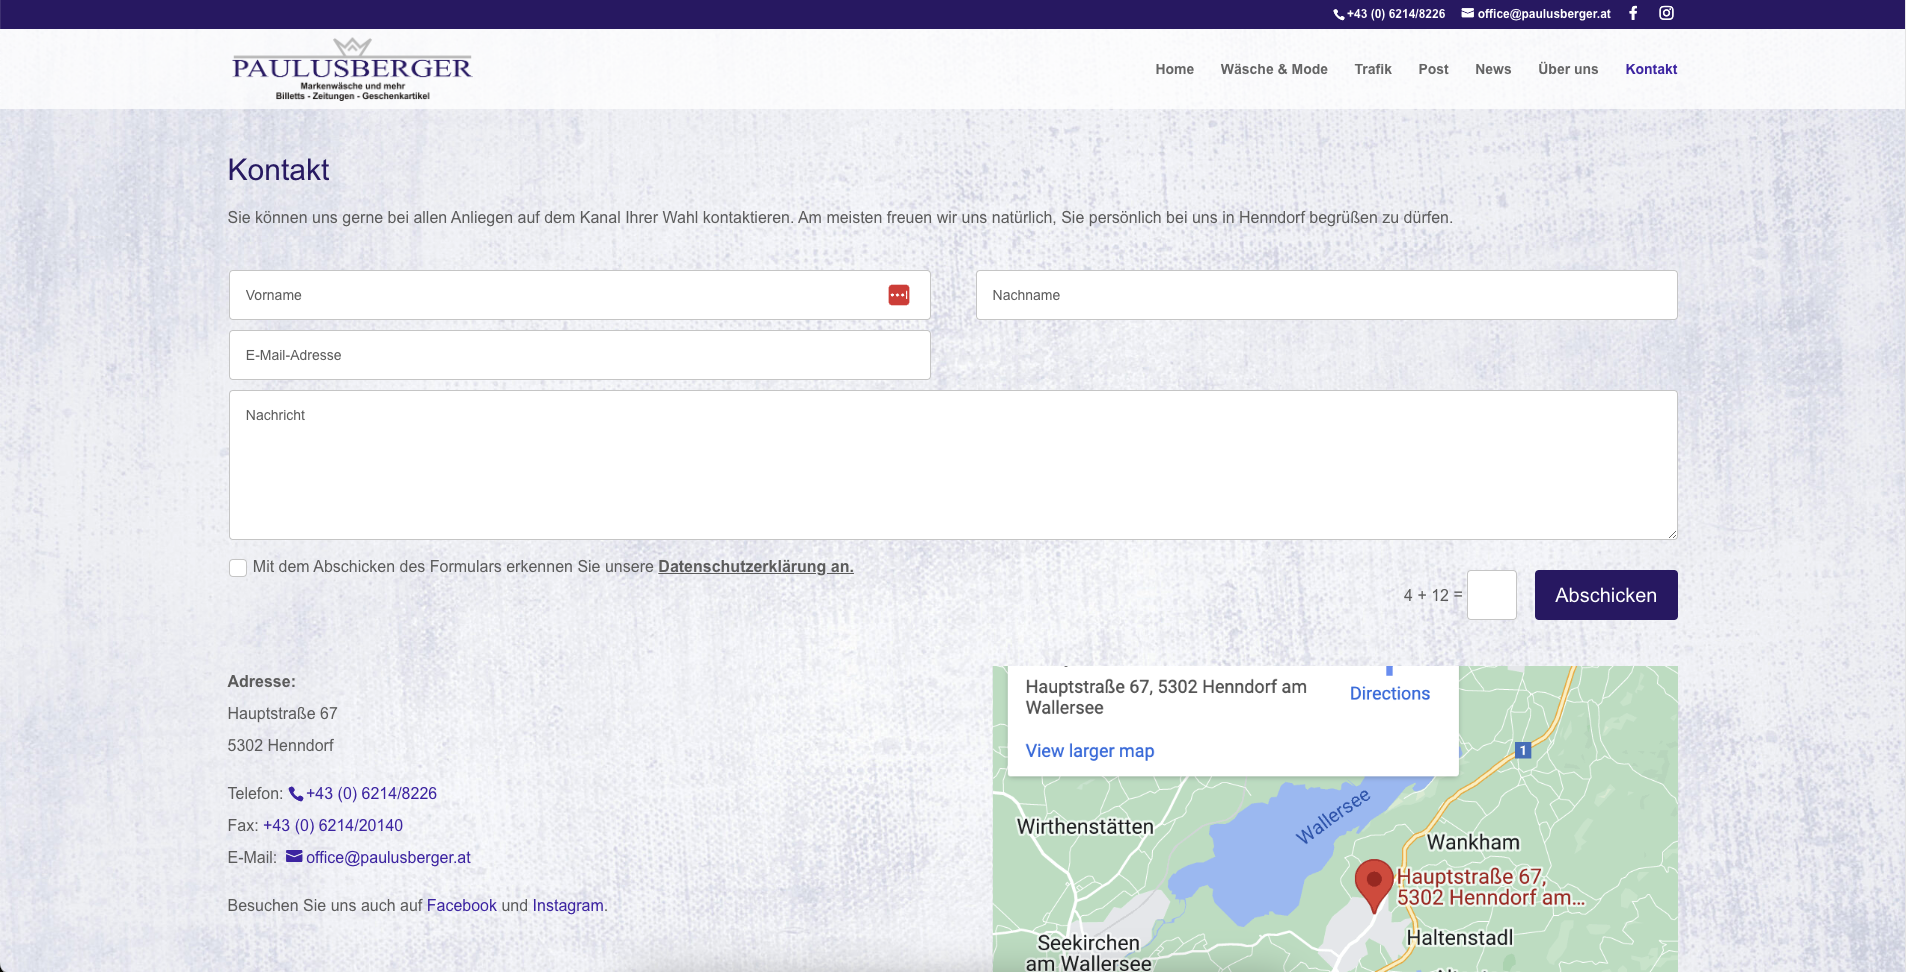The image size is (1906, 972).
Task: Click the office email address in top bar
Action: [x=1537, y=14]
